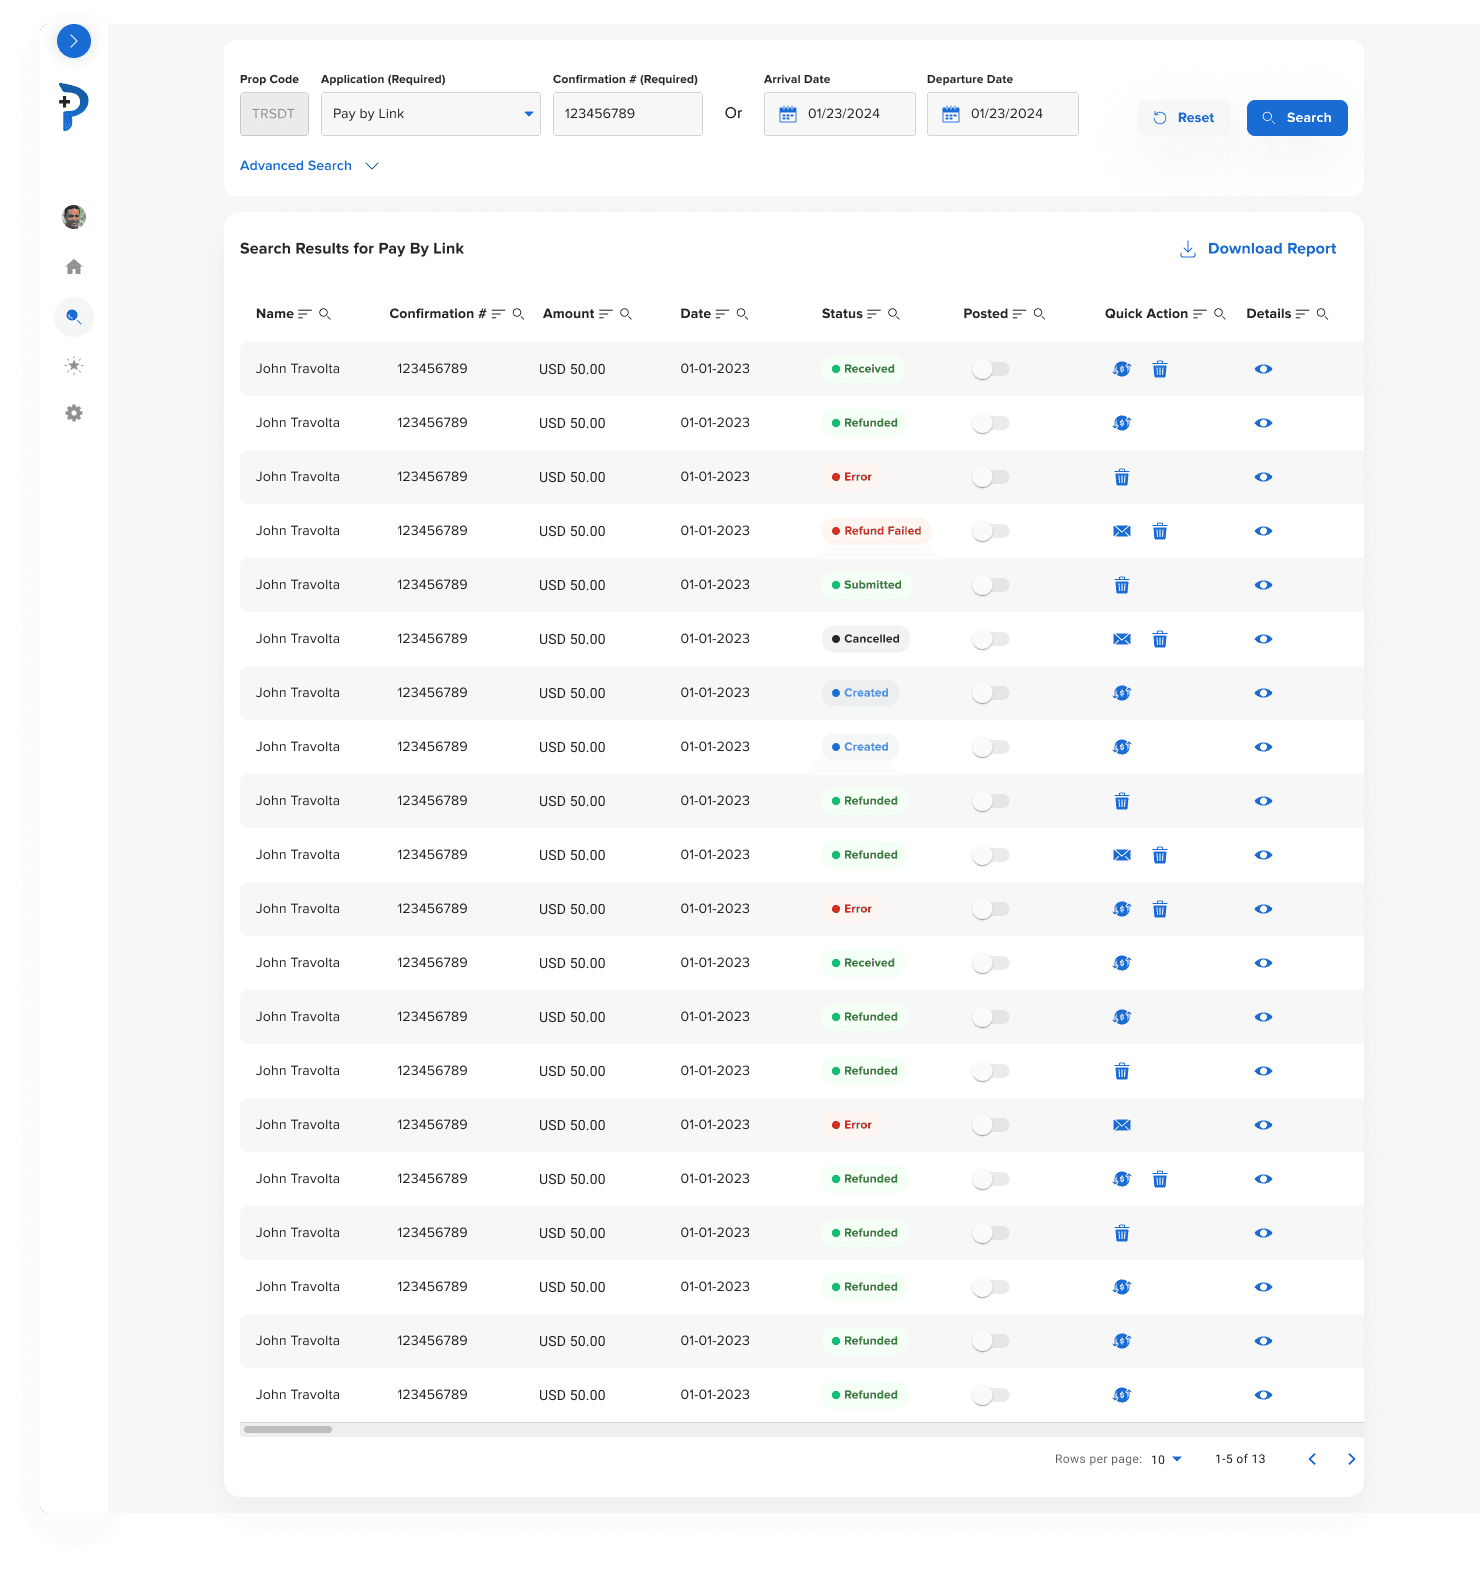
Task: Sort the Details column
Action: pos(1302,314)
